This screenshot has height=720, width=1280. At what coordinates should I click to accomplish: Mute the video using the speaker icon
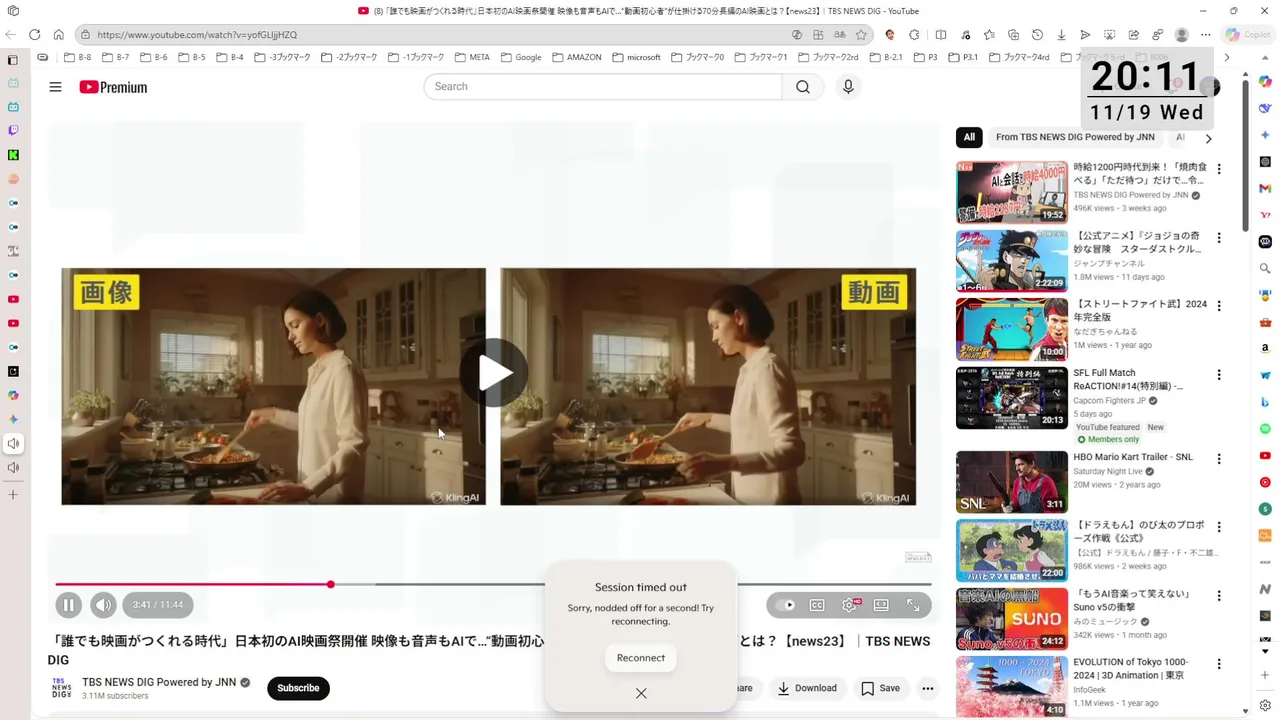click(x=103, y=605)
